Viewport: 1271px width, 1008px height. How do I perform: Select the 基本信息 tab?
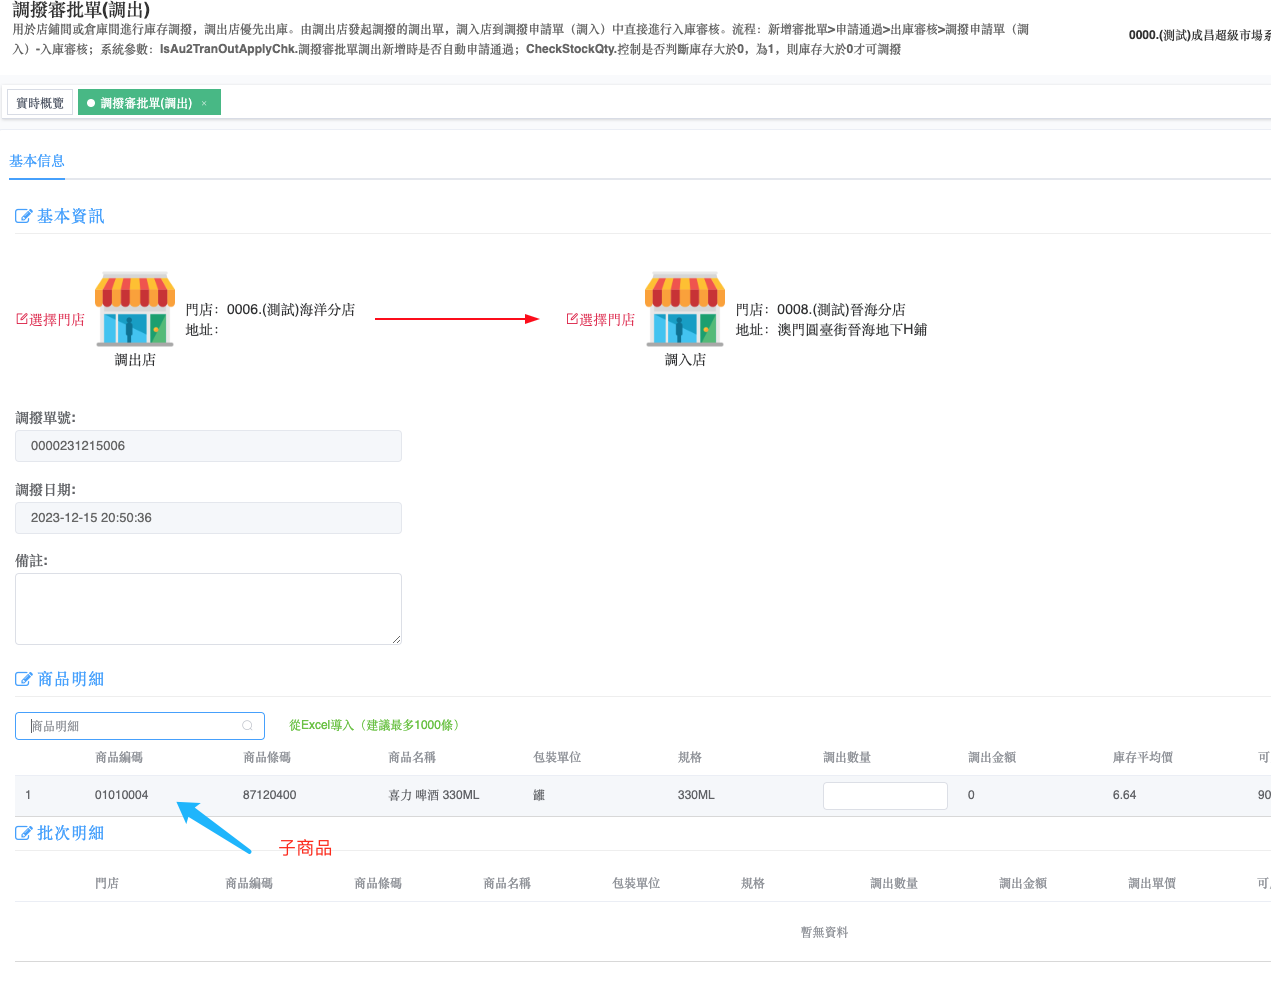pyautogui.click(x=37, y=161)
